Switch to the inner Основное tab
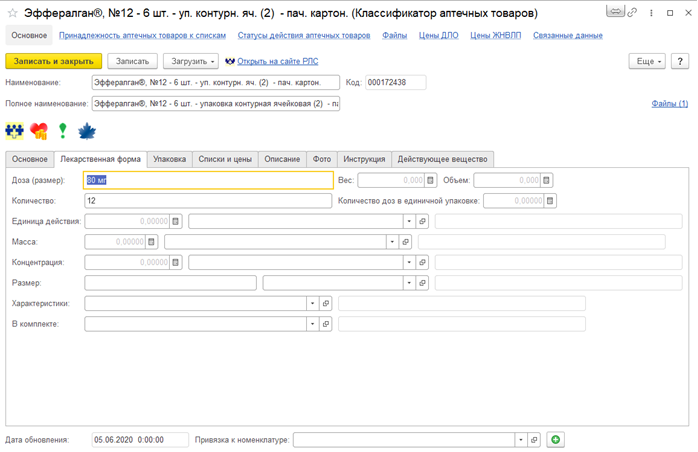 click(x=29, y=159)
